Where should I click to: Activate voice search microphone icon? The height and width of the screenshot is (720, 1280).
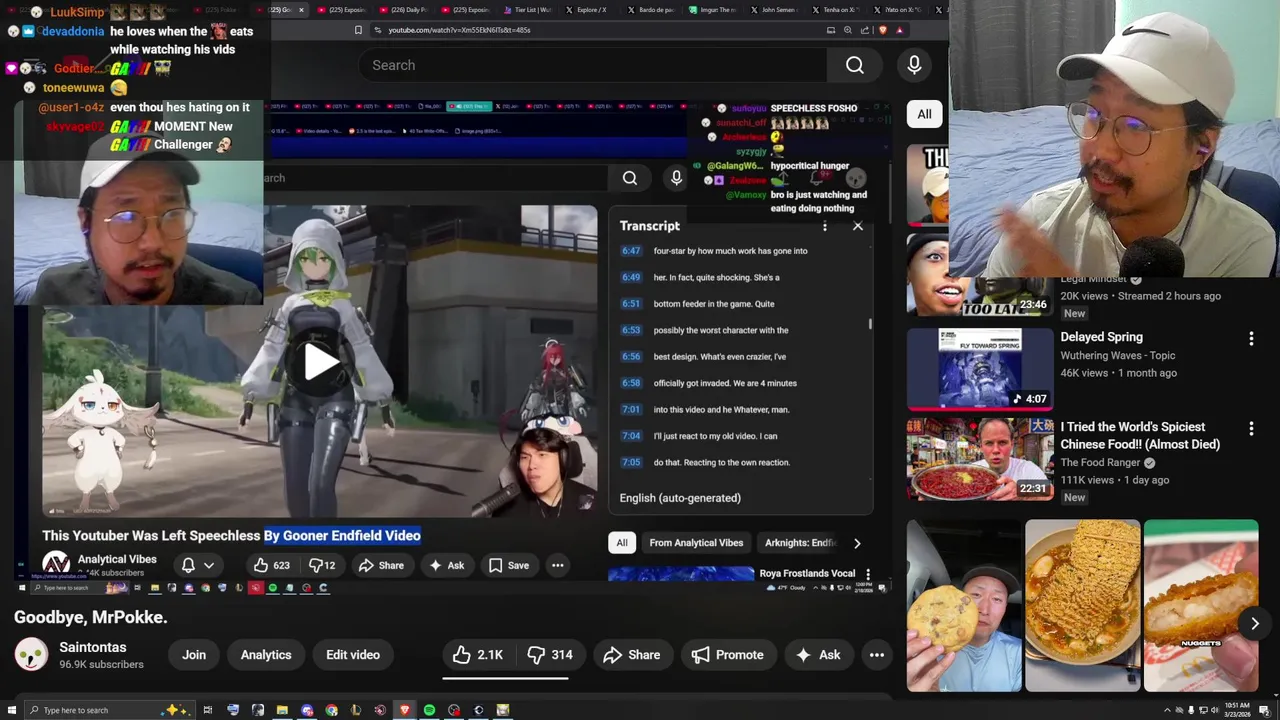pyautogui.click(x=914, y=65)
